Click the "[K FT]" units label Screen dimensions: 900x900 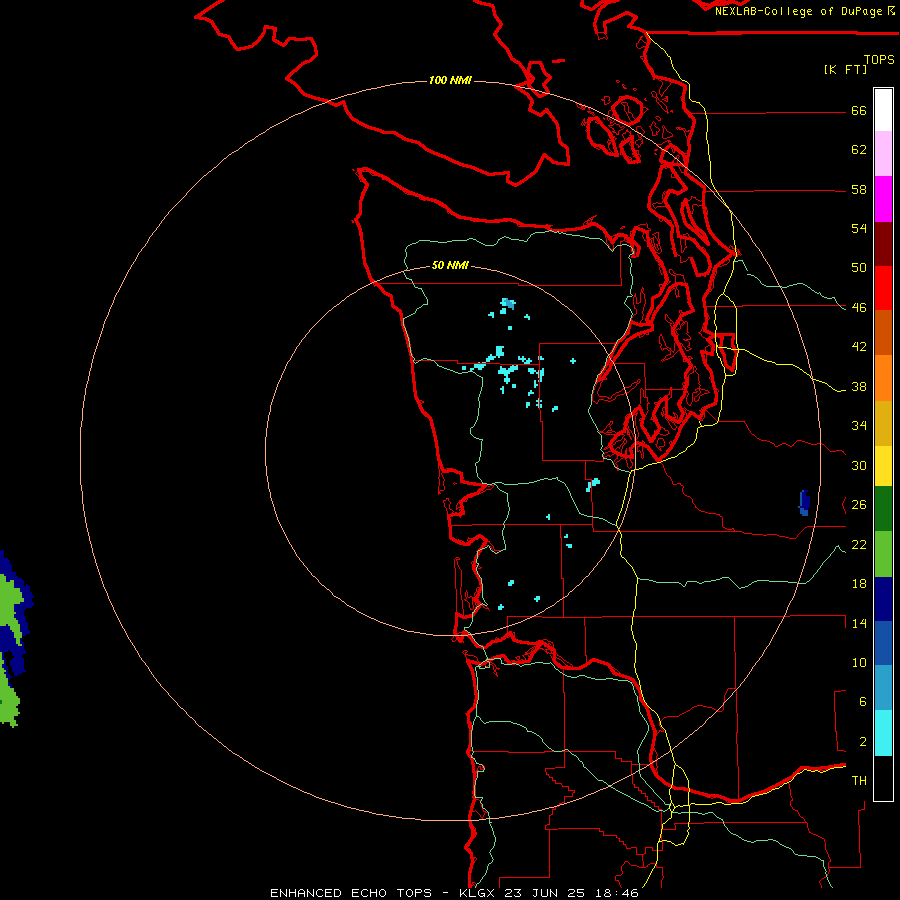pos(845,69)
